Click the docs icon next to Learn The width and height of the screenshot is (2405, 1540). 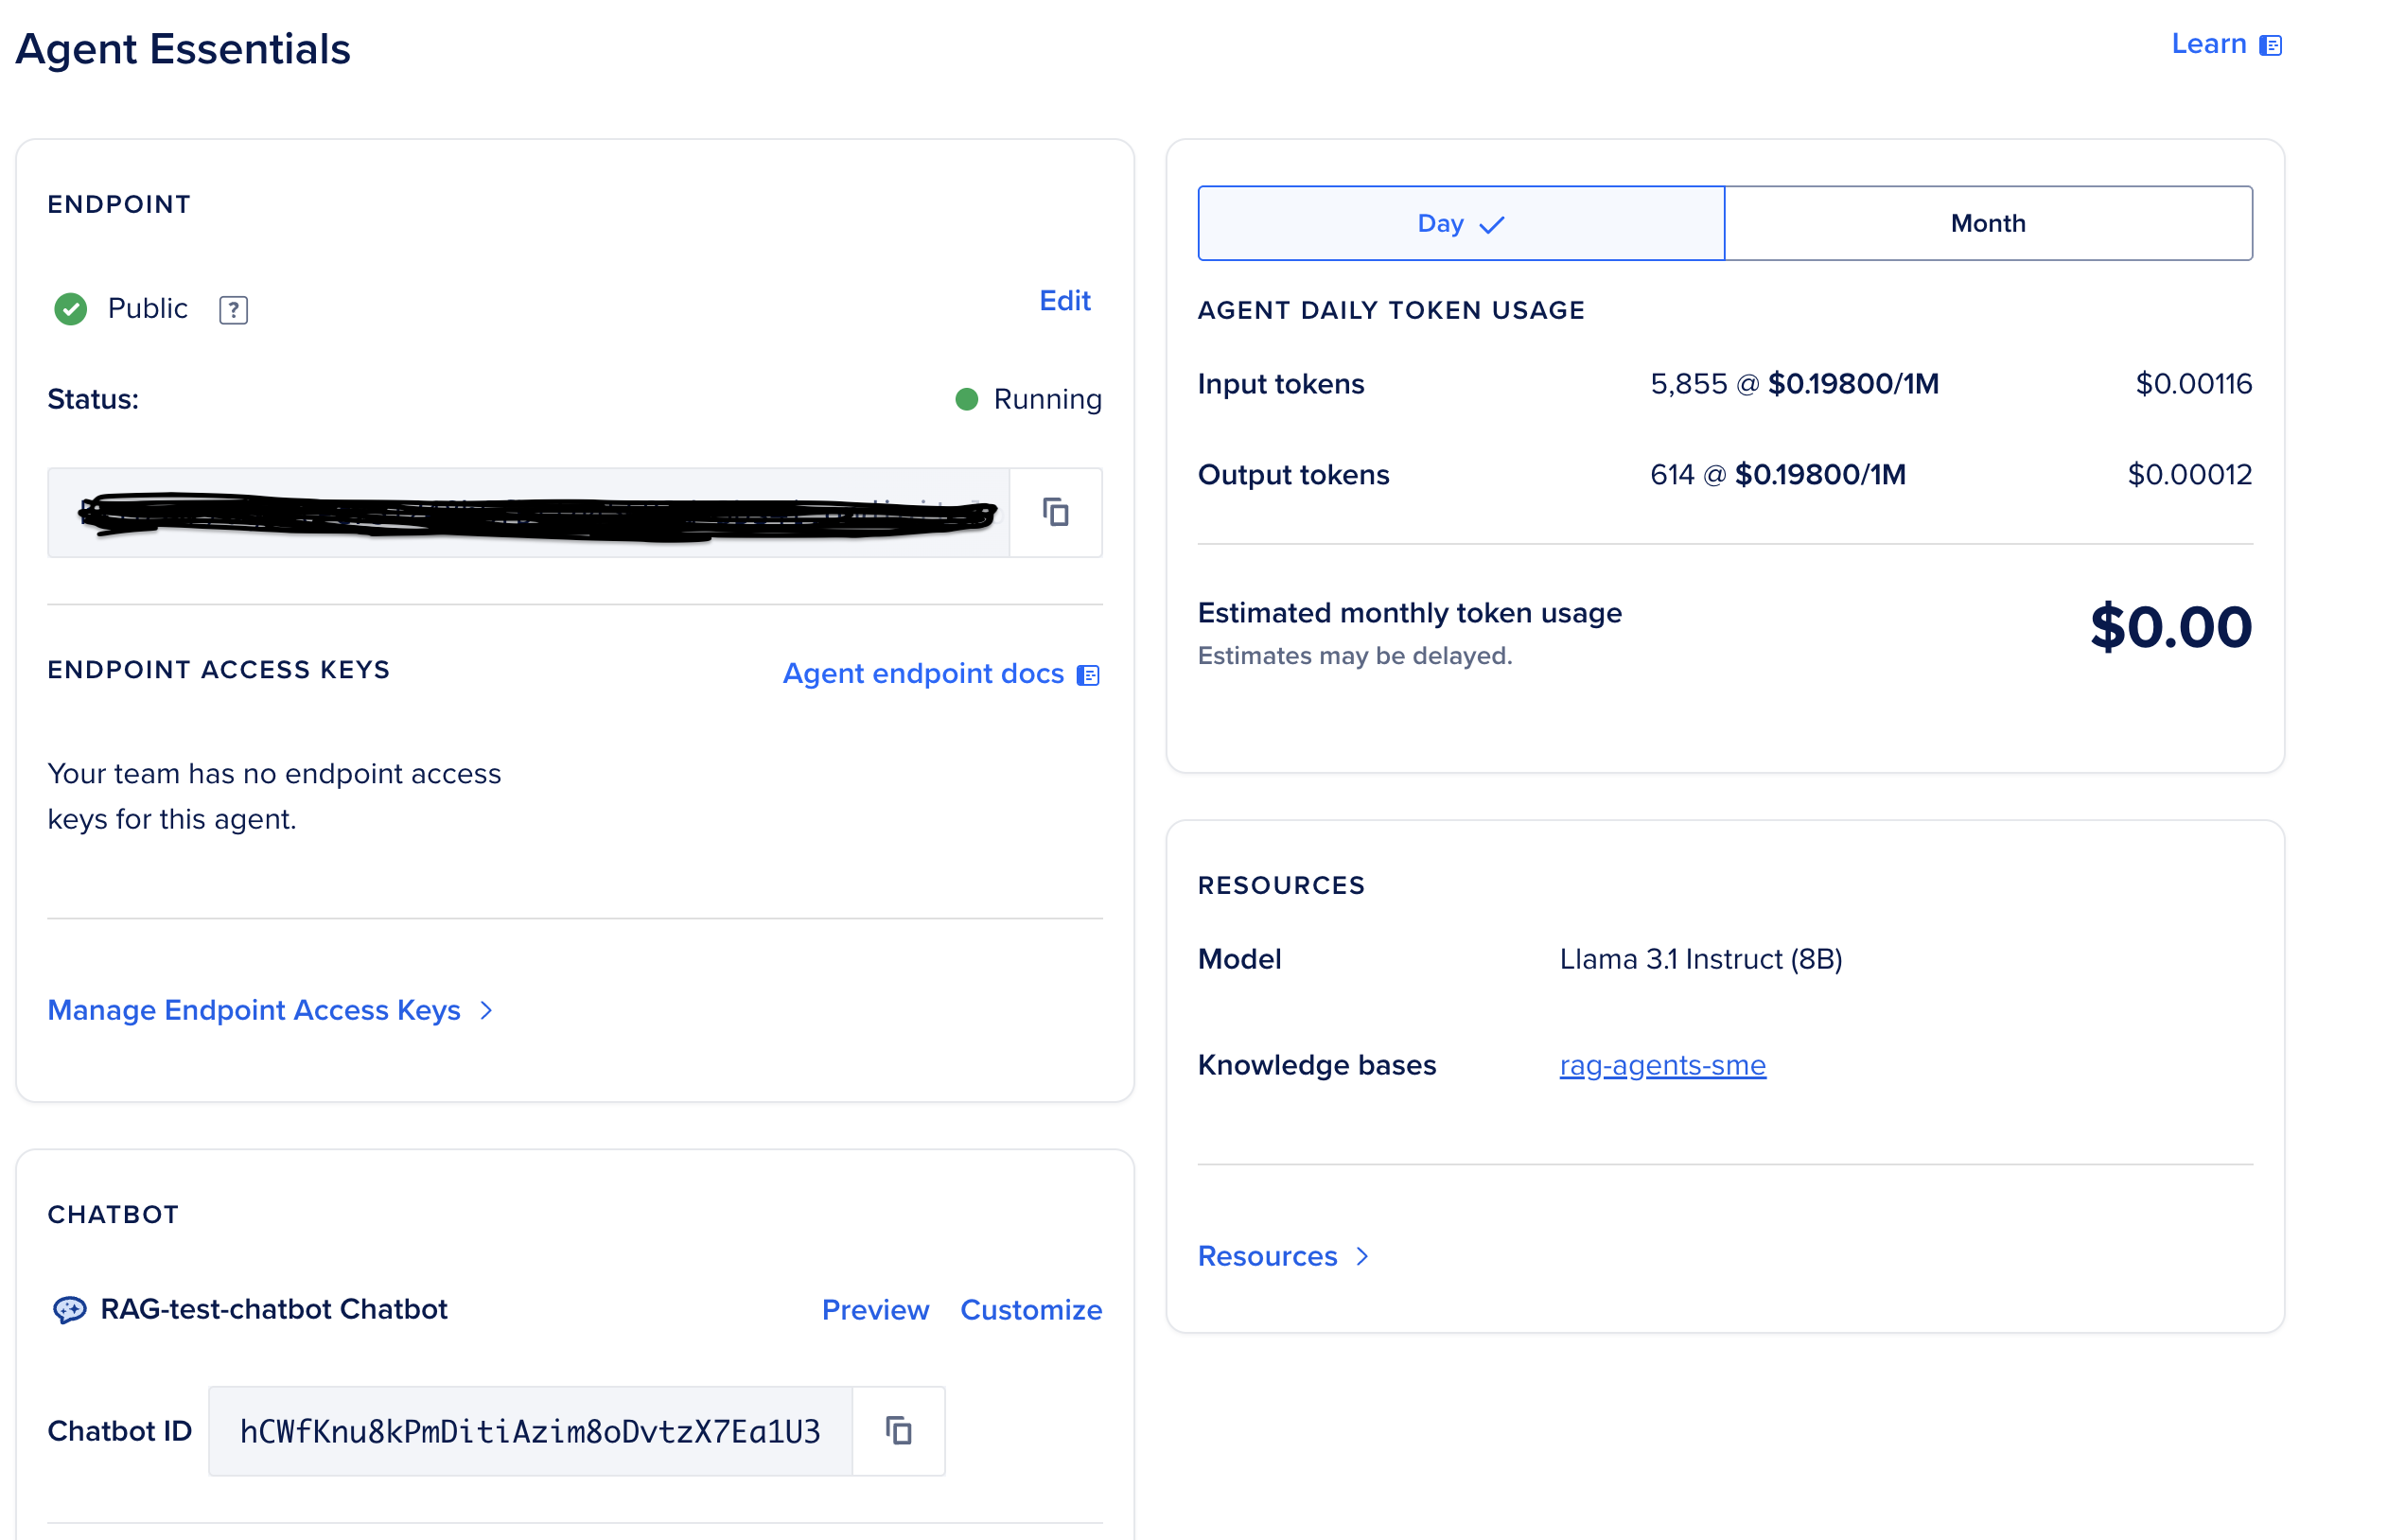tap(2270, 46)
